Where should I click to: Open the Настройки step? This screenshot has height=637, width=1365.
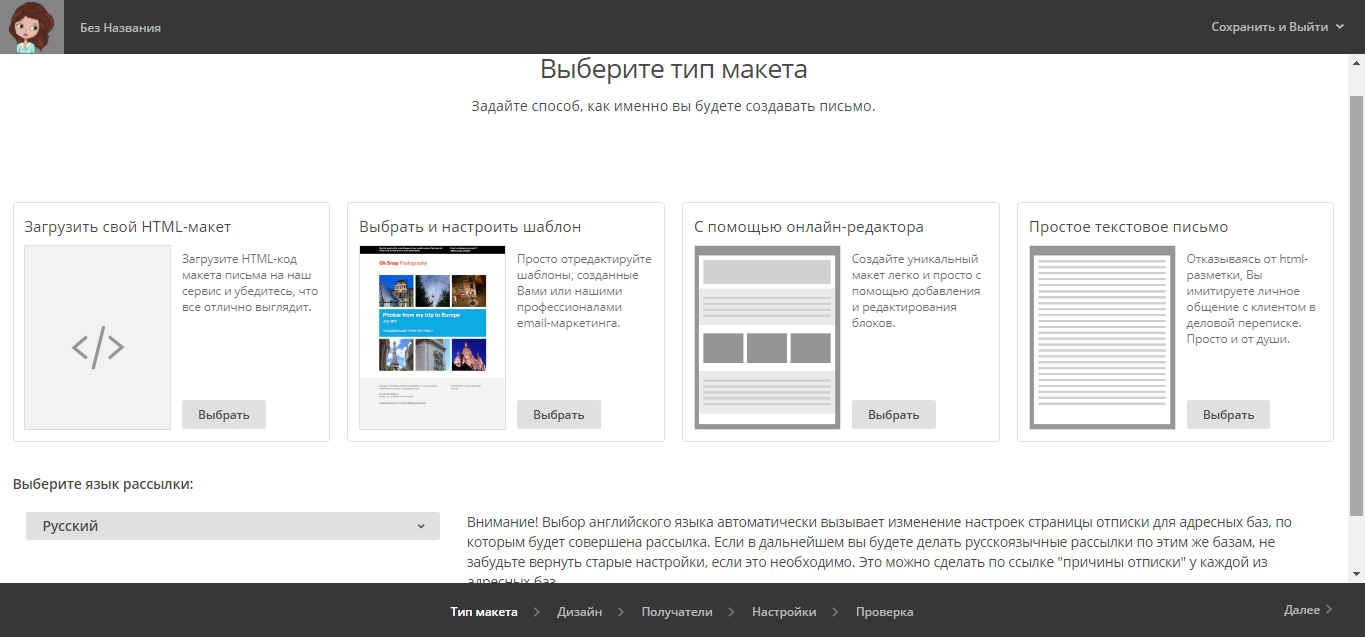click(x=784, y=612)
